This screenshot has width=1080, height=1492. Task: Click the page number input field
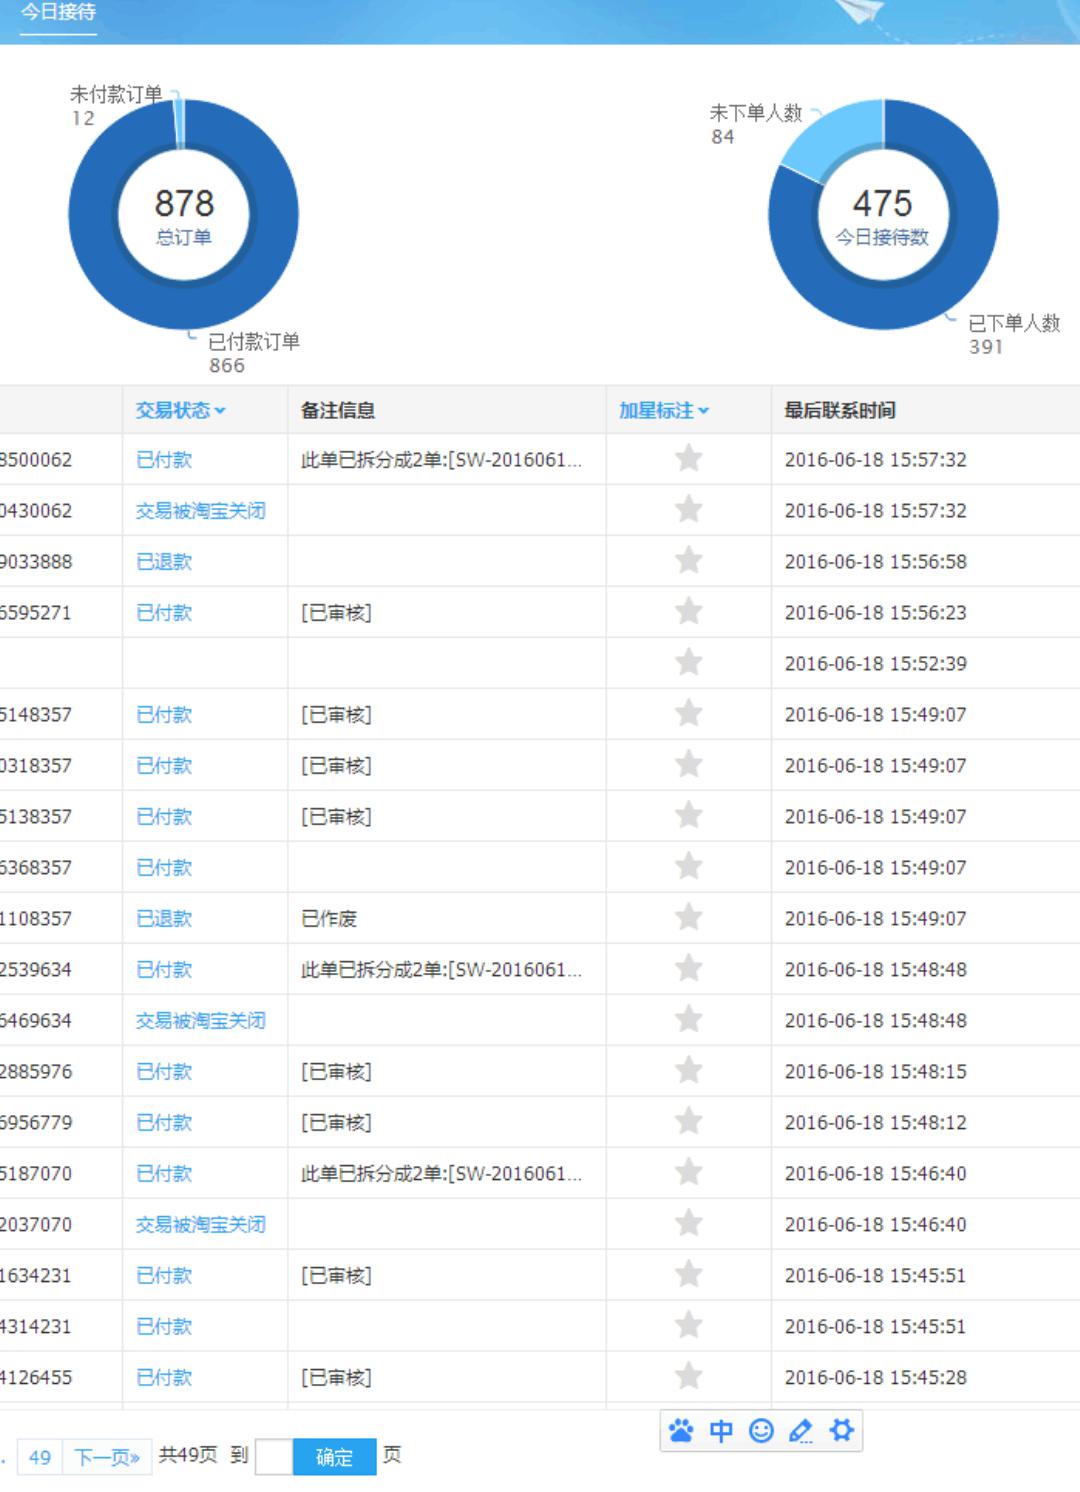coord(274,1457)
